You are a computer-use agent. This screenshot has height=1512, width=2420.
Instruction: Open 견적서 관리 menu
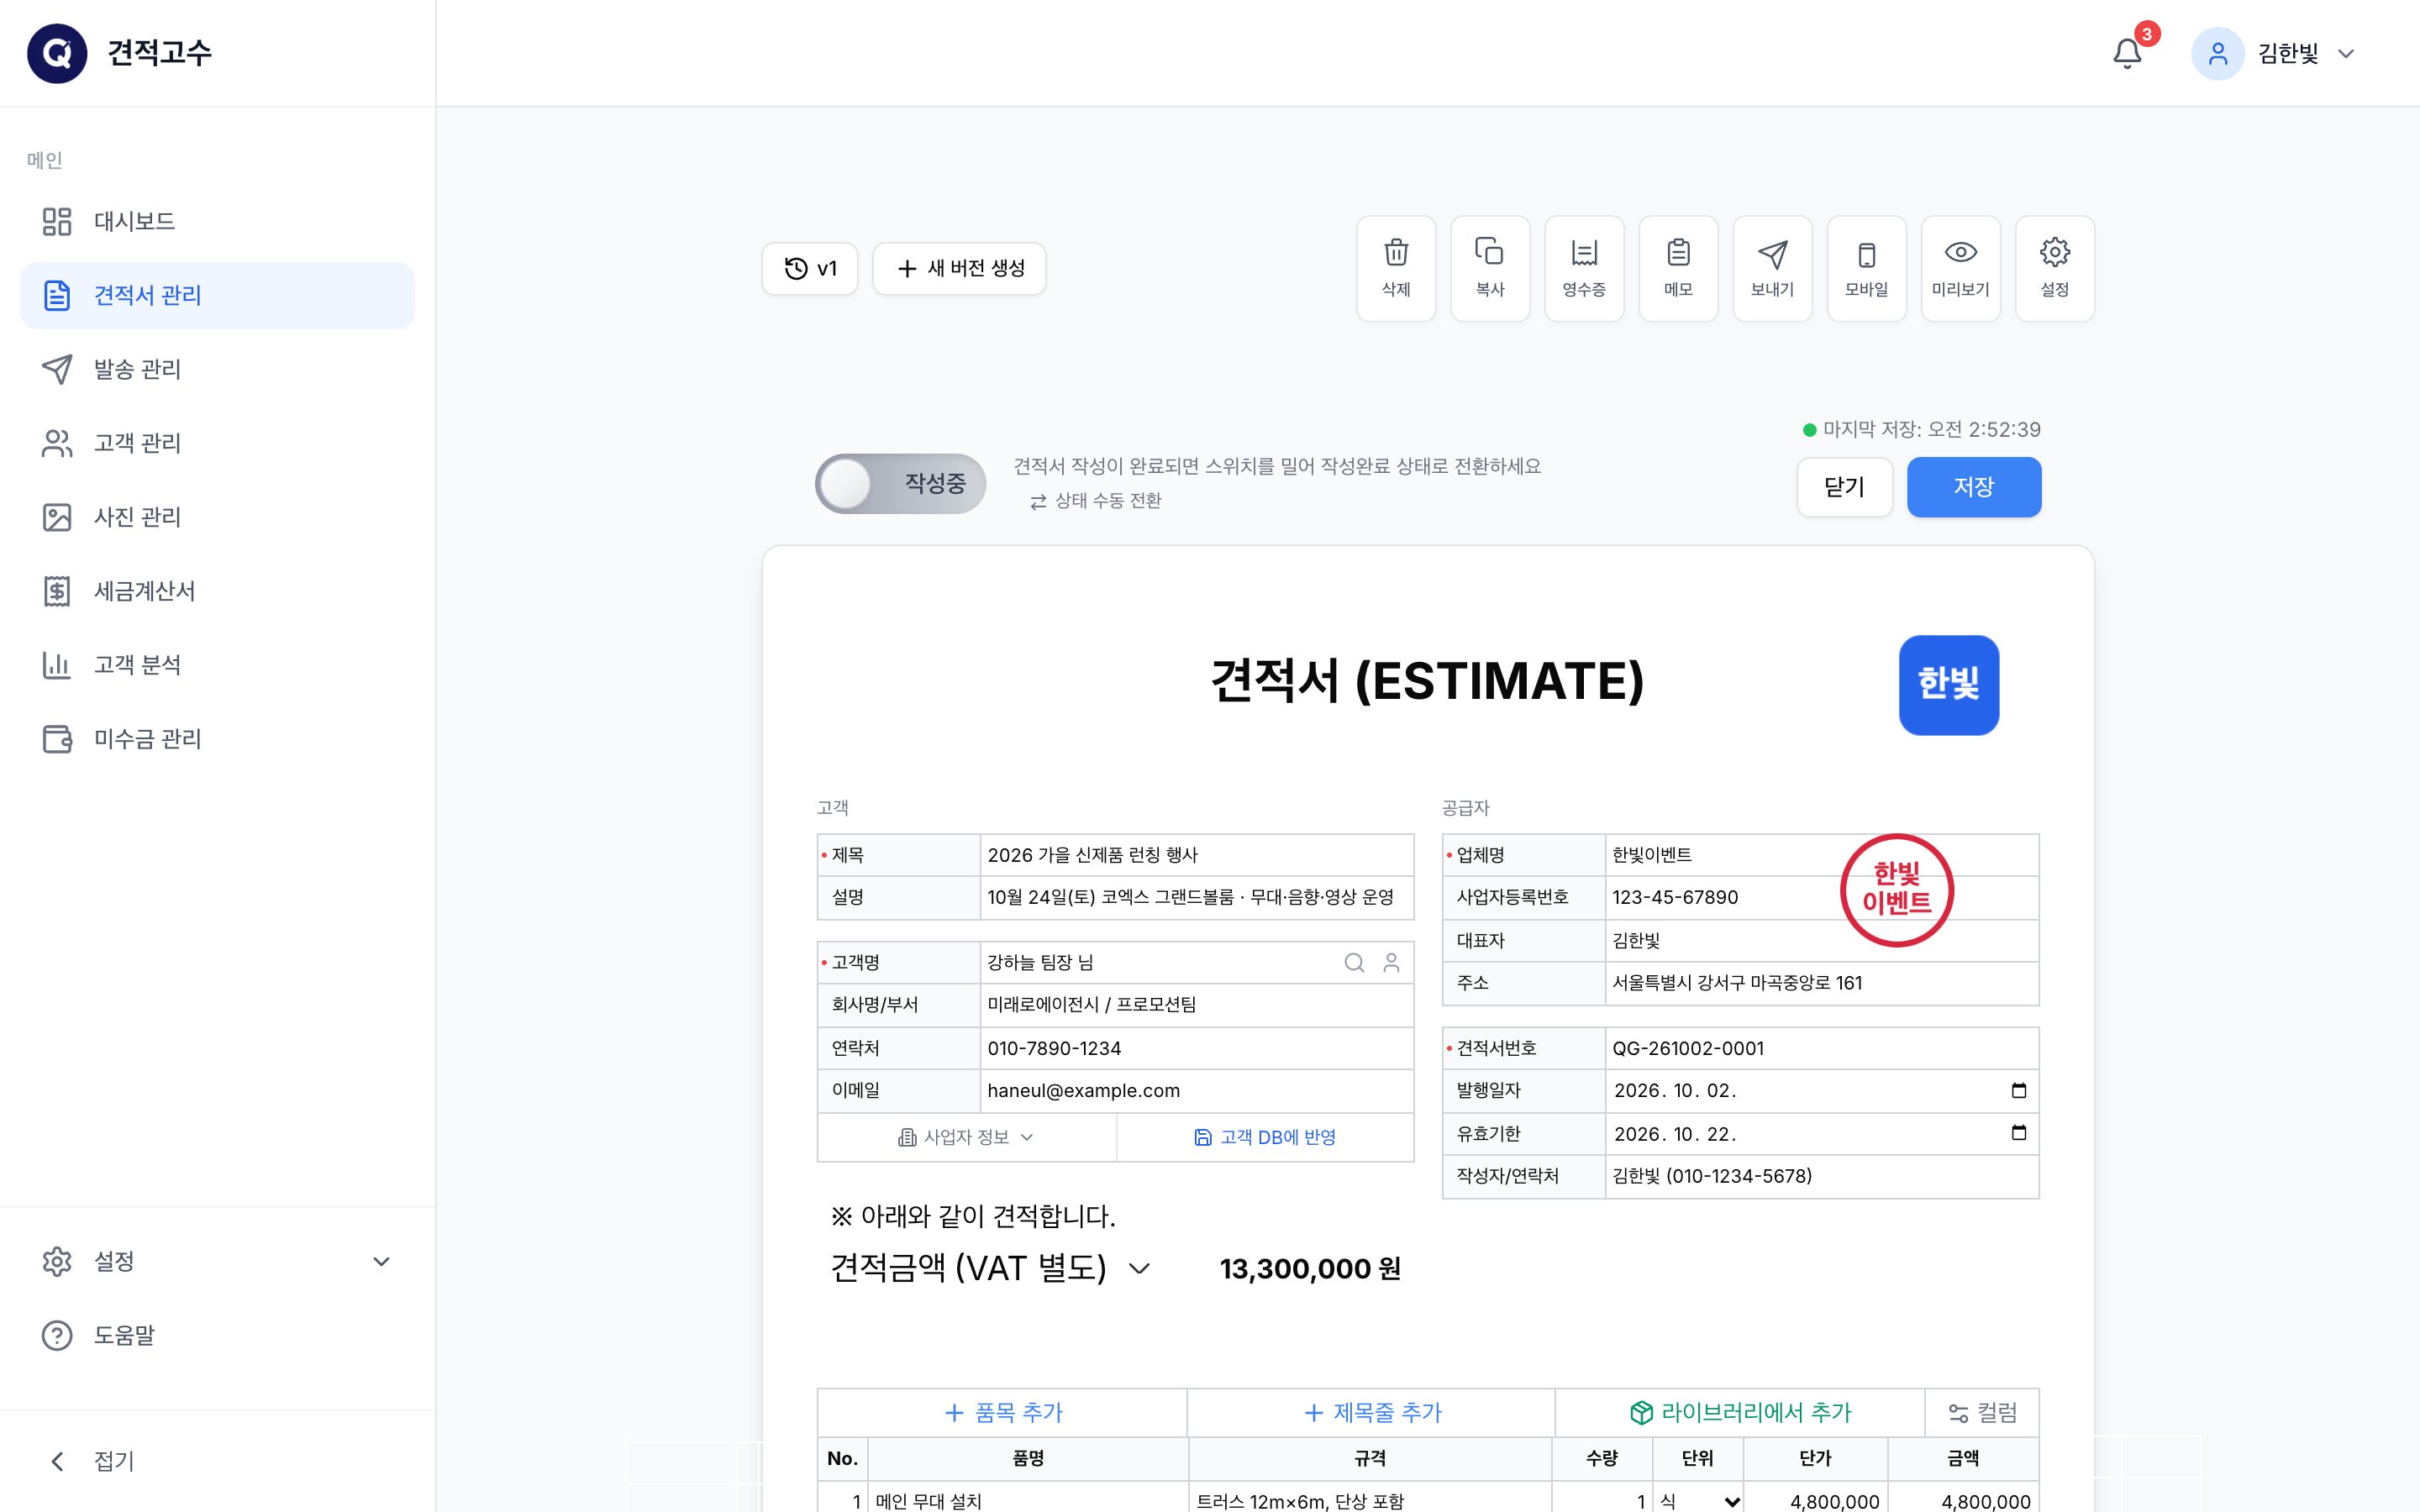coord(217,295)
